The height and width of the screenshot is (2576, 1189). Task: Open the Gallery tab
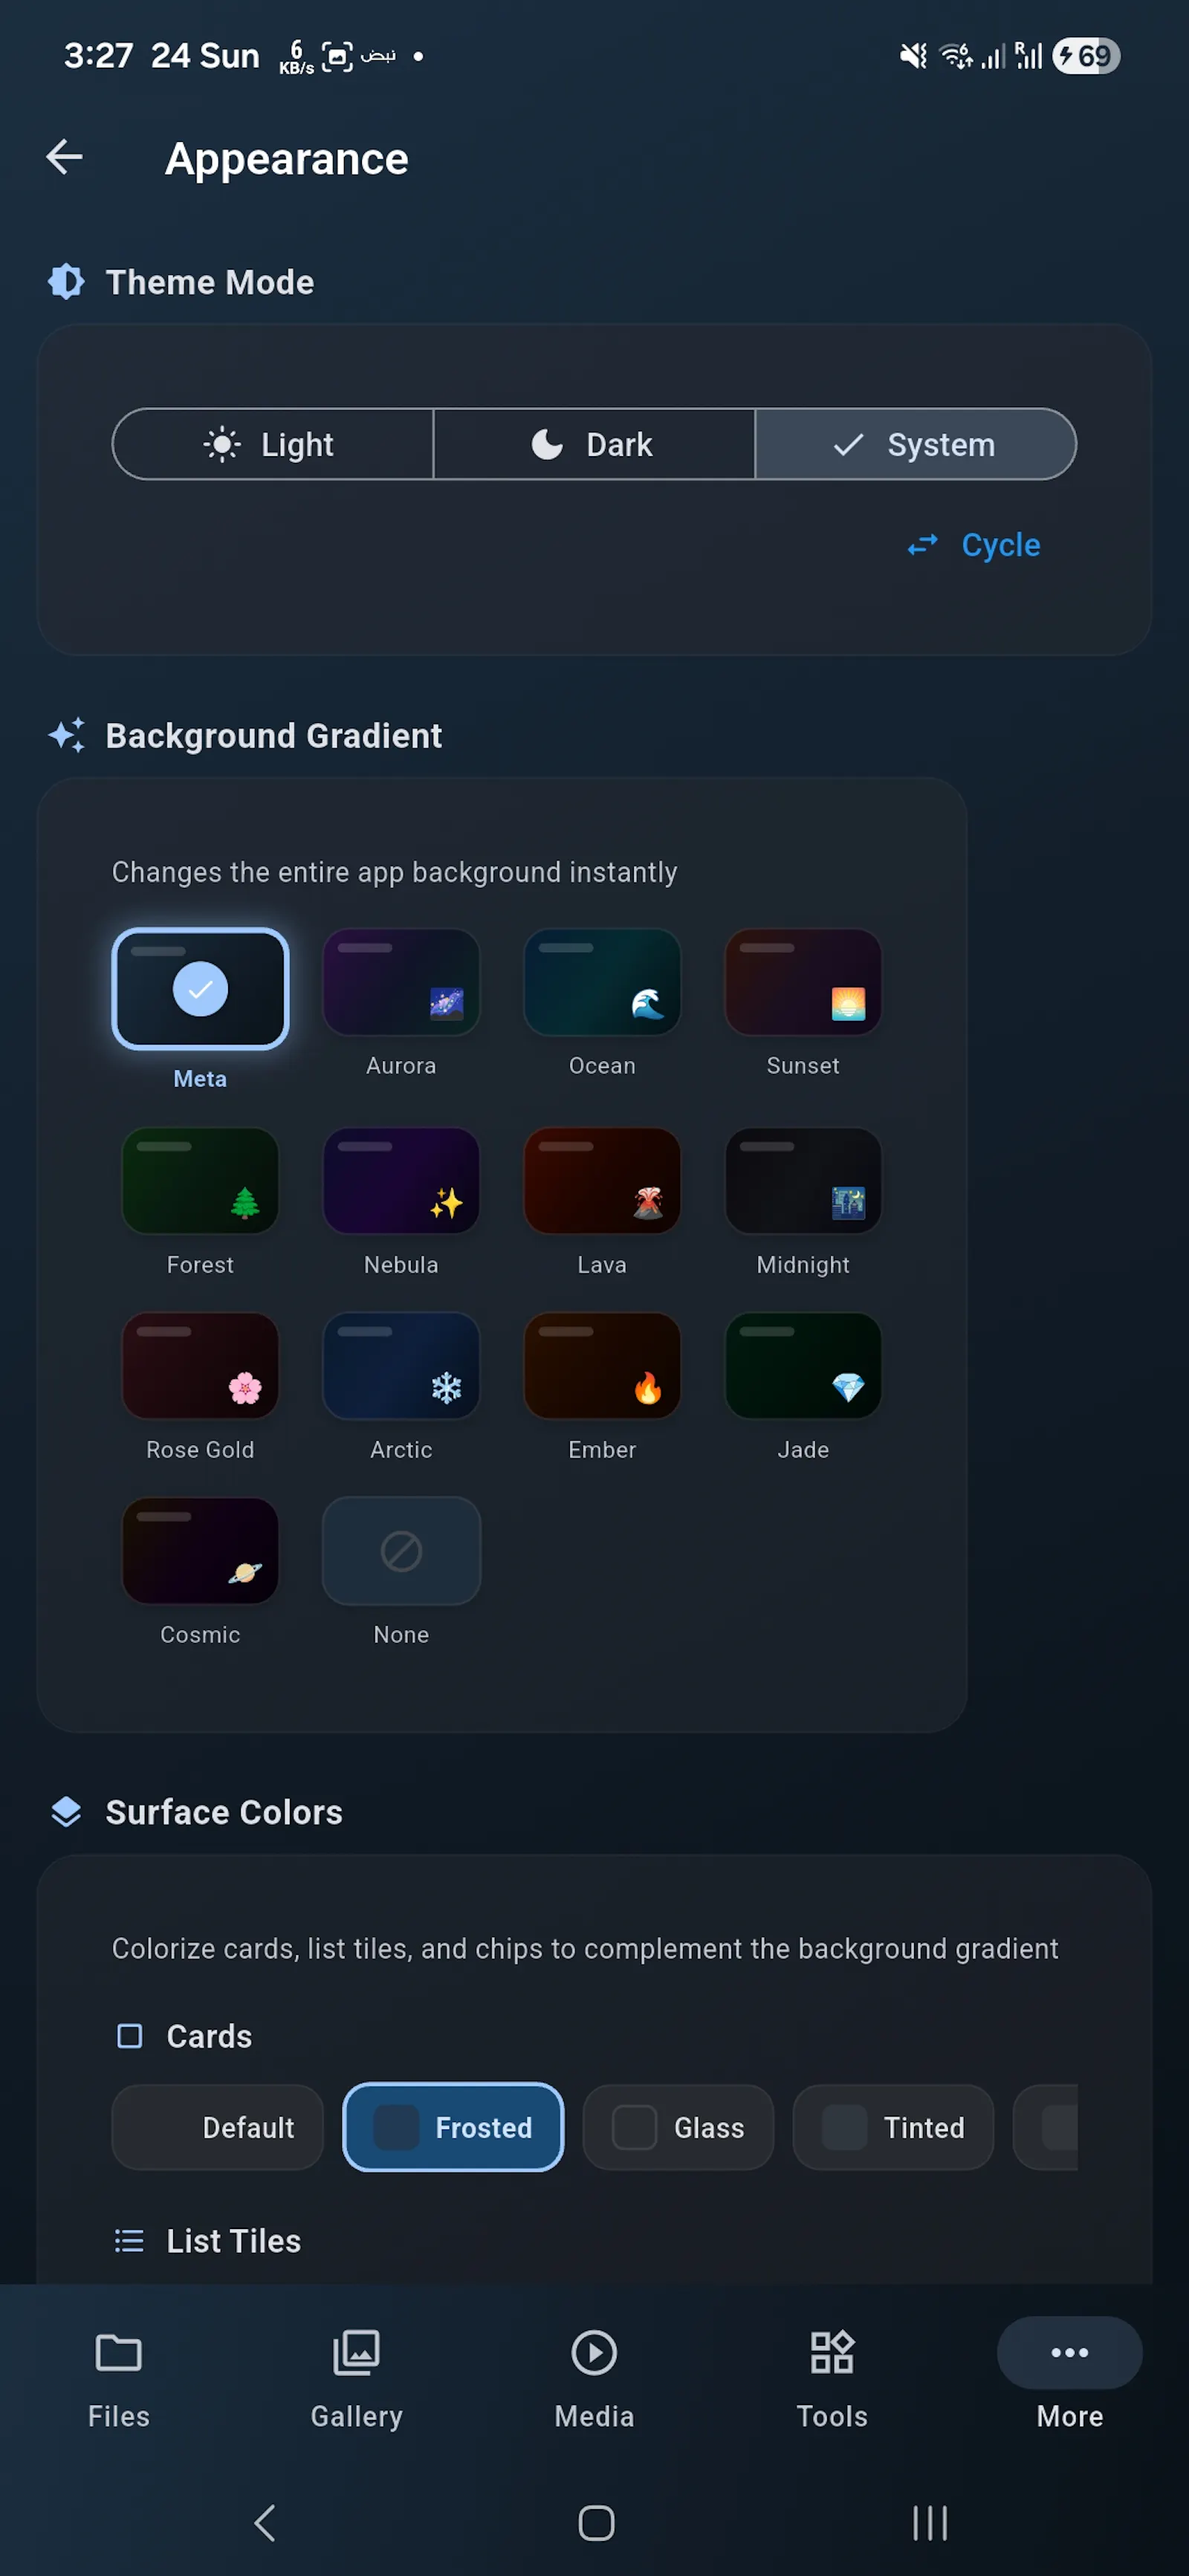pyautogui.click(x=356, y=2379)
